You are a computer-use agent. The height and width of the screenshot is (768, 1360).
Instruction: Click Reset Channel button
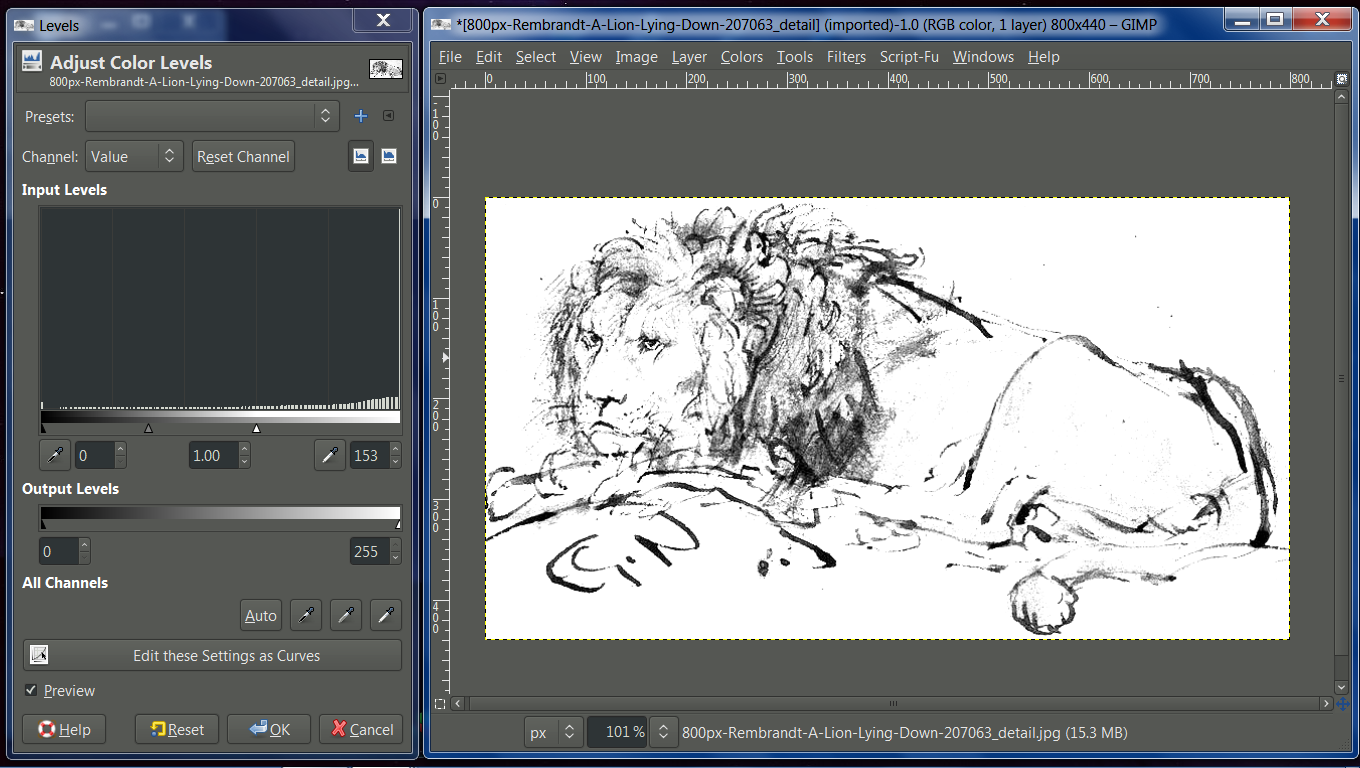pyautogui.click(x=243, y=156)
